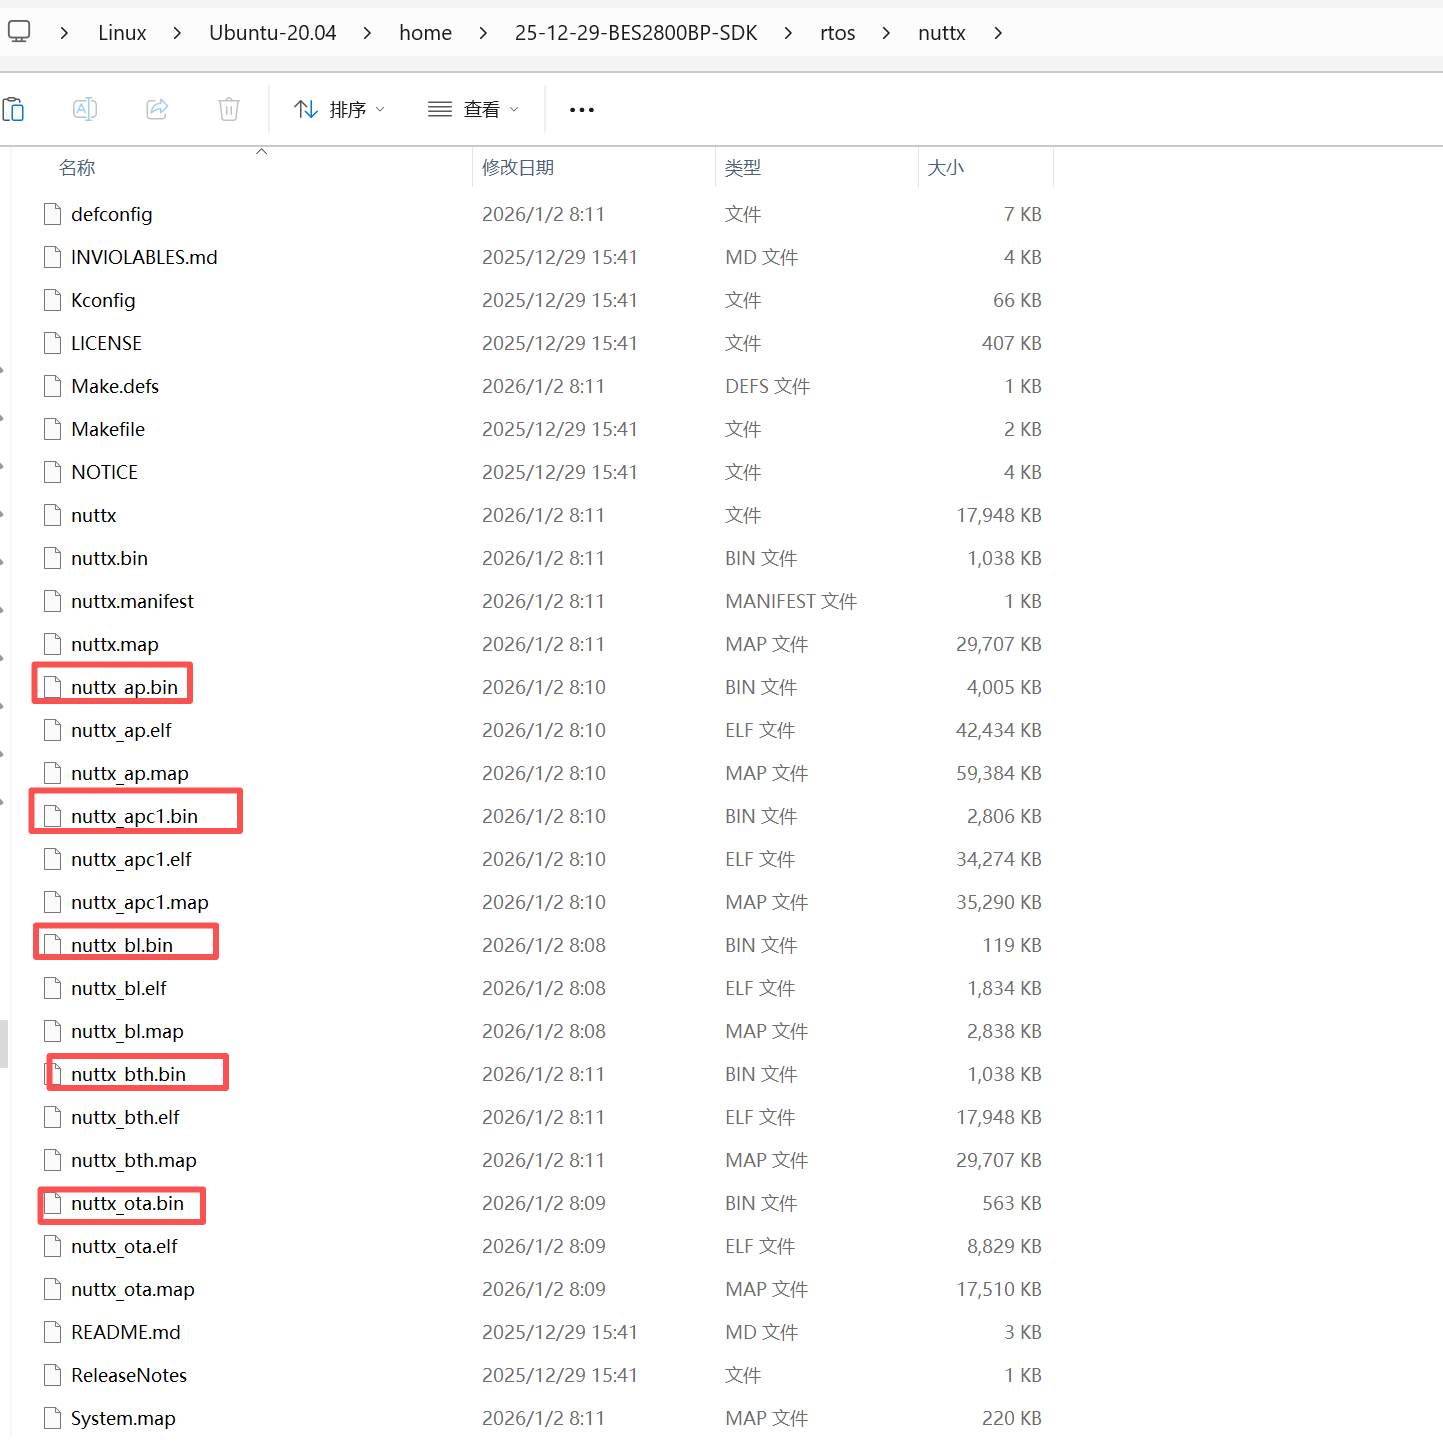
Task: Click the 407 KB size of LICENSE
Action: [1011, 343]
